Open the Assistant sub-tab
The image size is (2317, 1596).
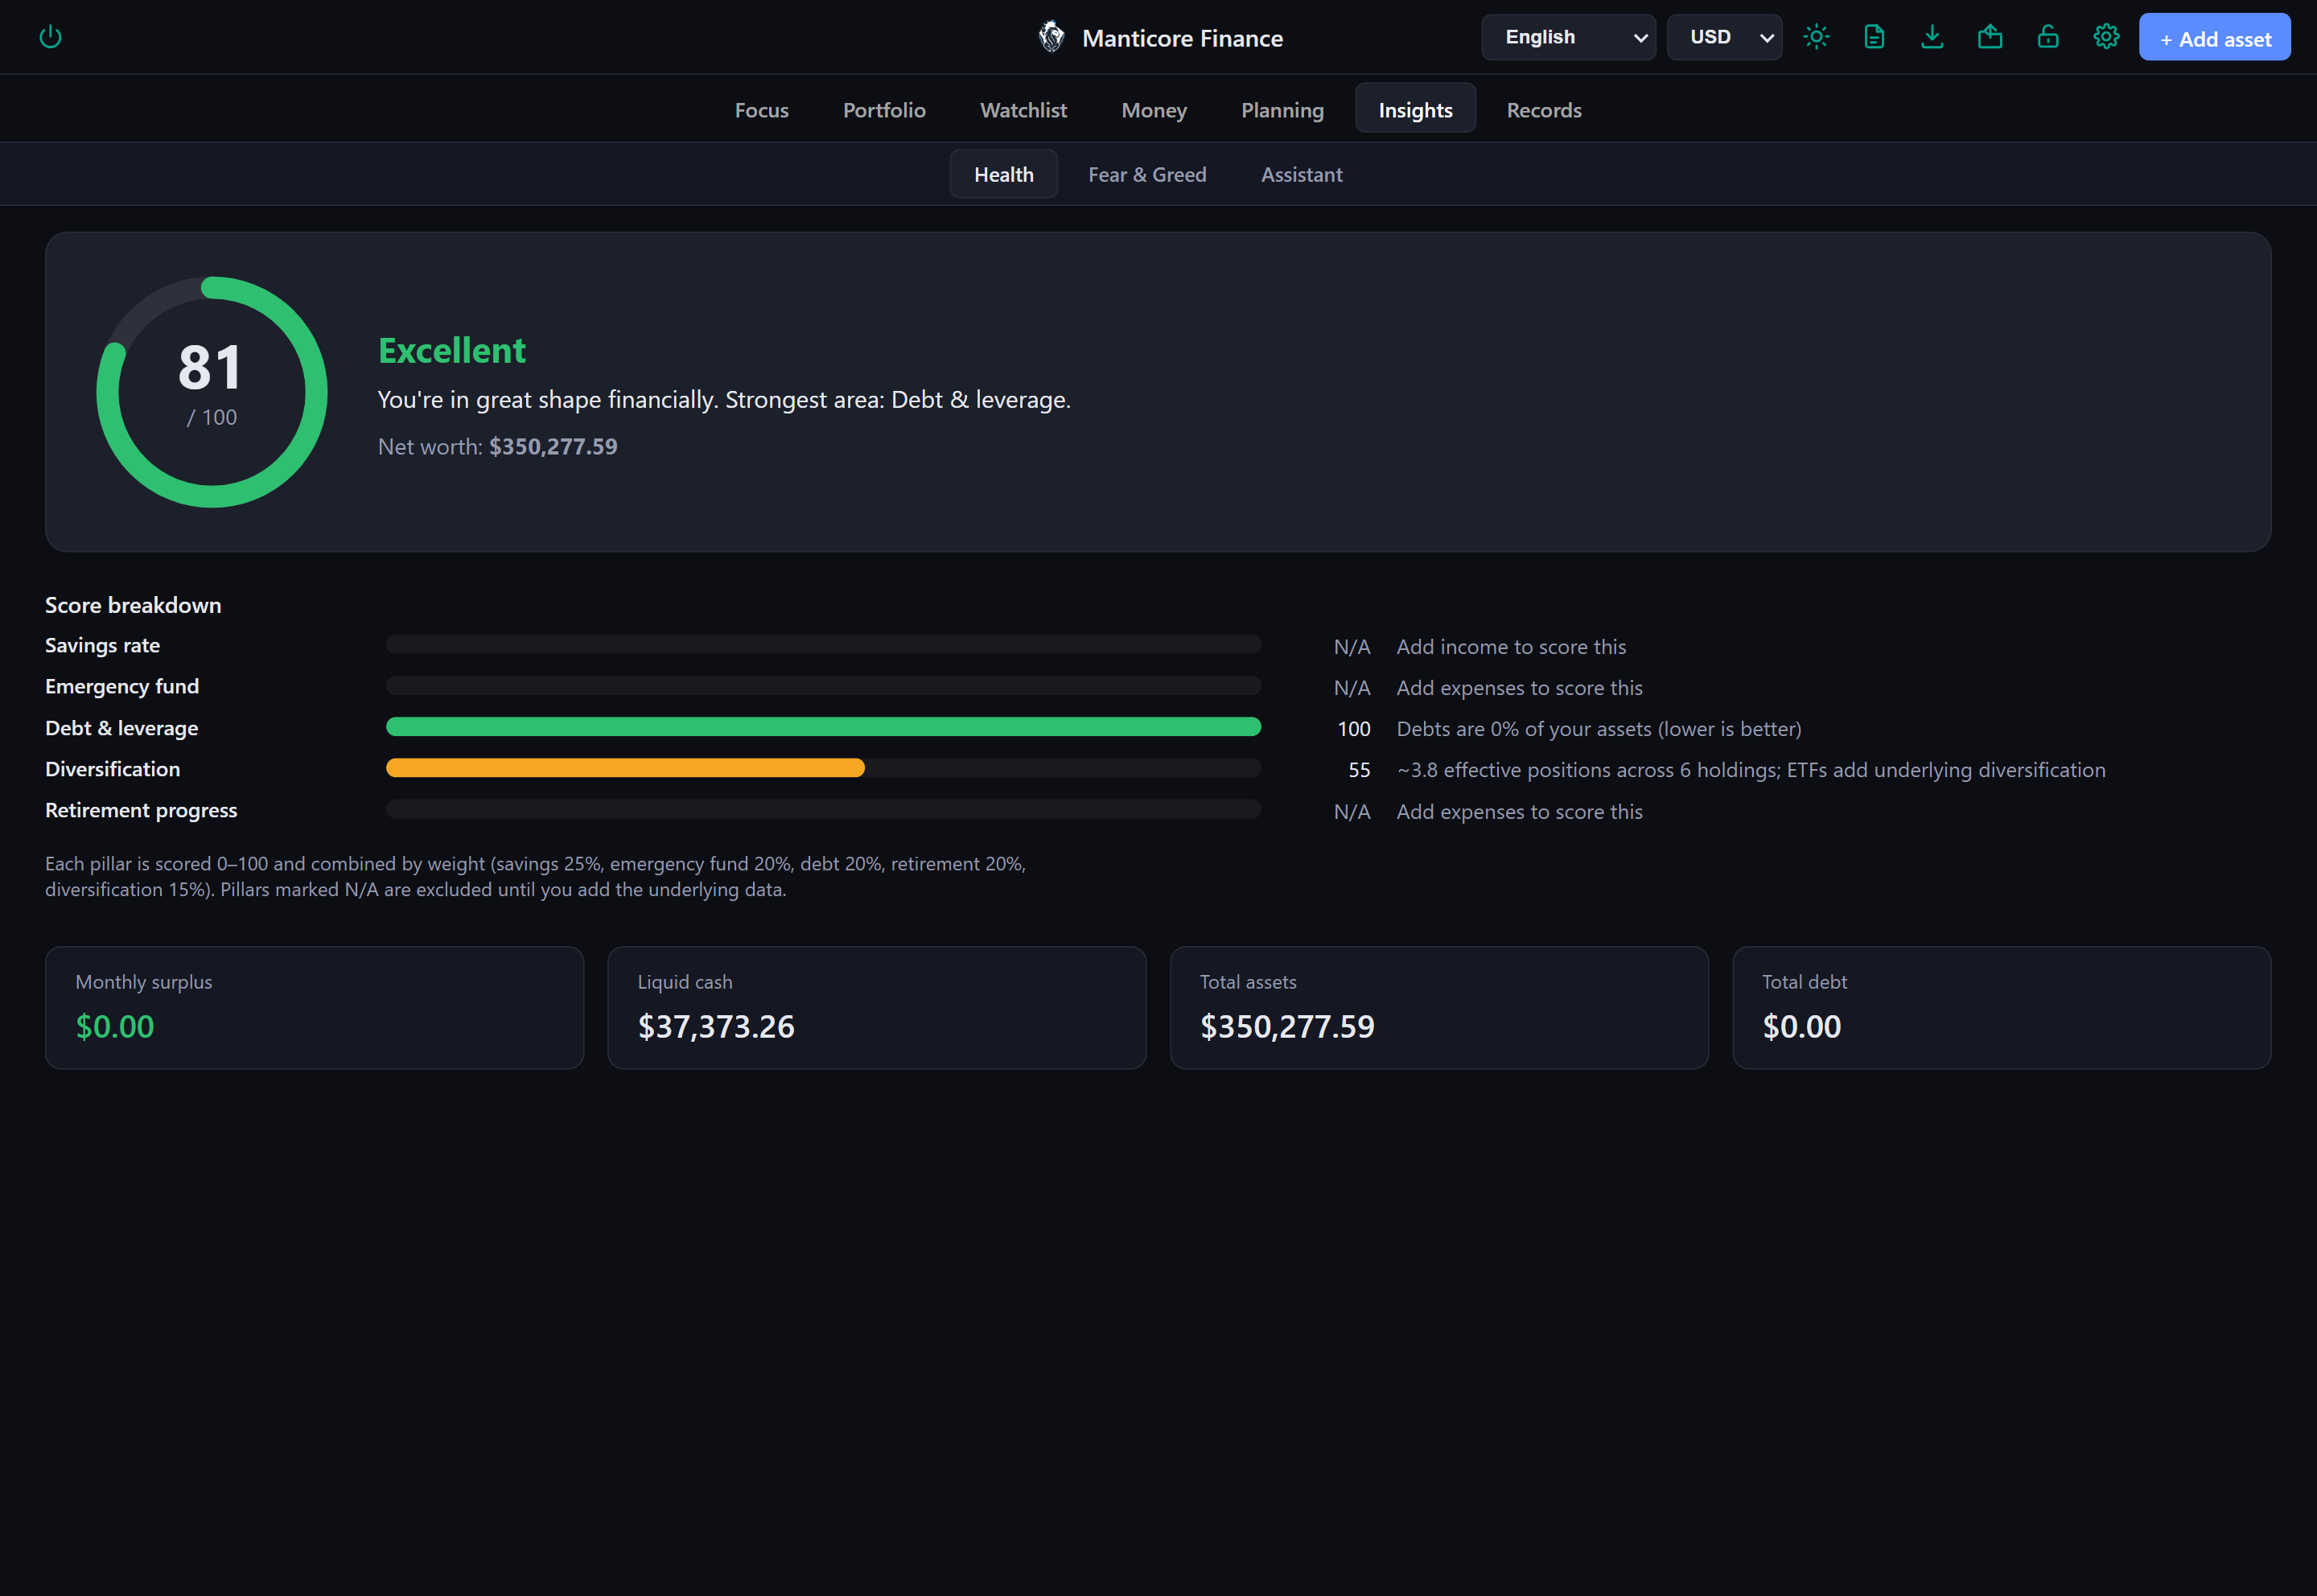point(1301,174)
